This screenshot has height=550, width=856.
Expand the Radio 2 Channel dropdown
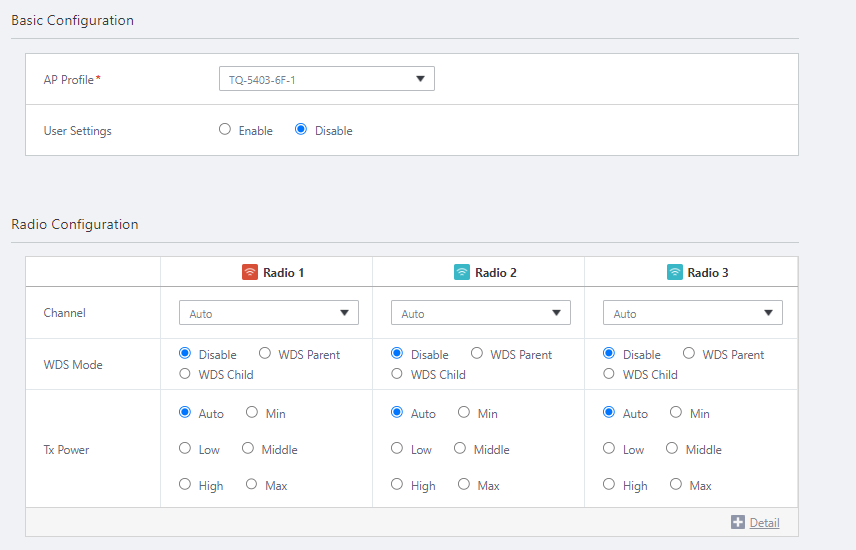coord(480,313)
